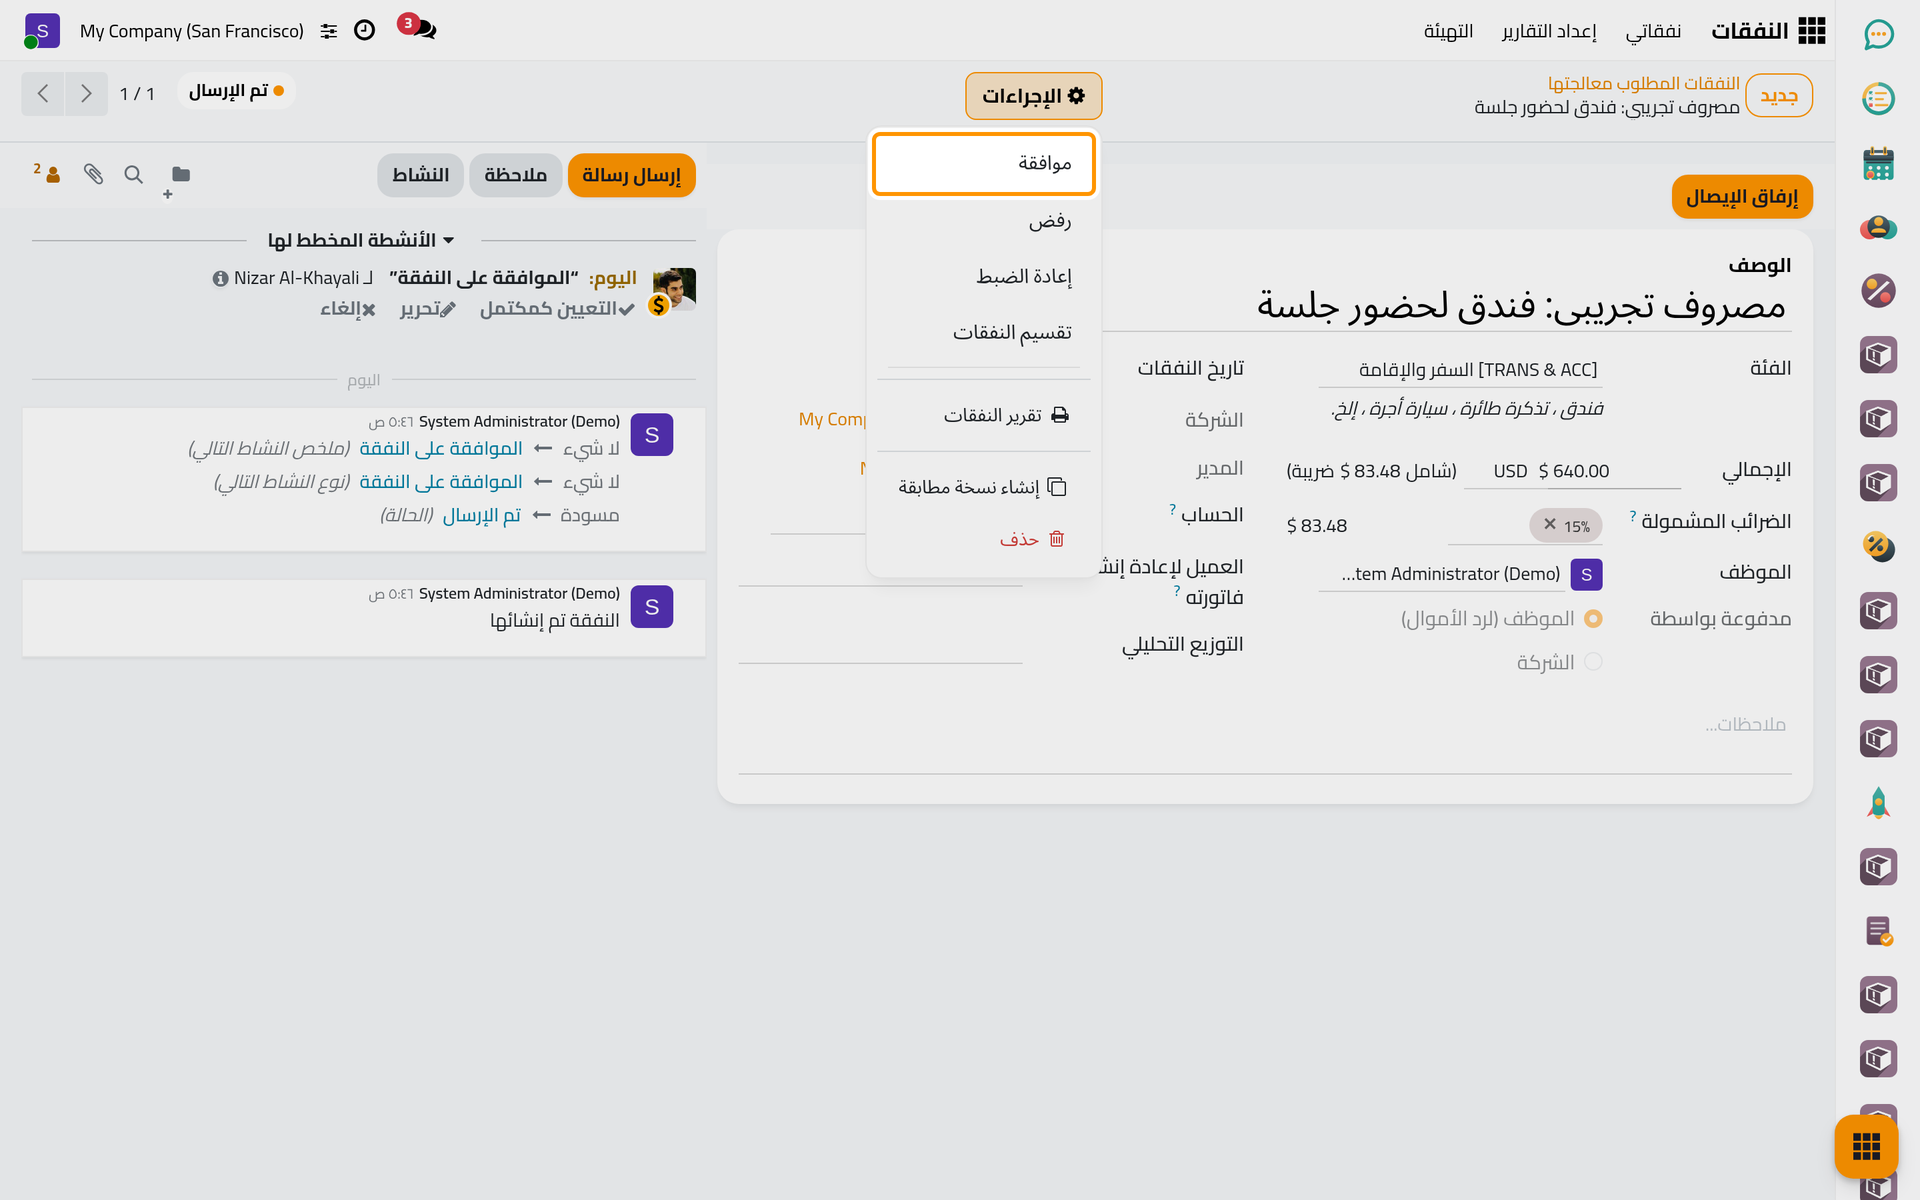Open the الإجراءات actions dropdown
This screenshot has height=1200, width=1920.
click(x=1033, y=96)
